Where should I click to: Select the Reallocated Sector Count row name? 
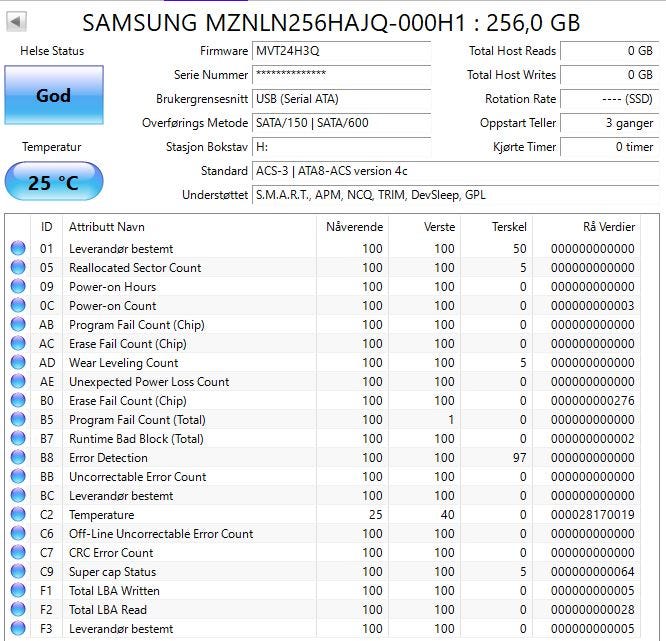pyautogui.click(x=135, y=267)
